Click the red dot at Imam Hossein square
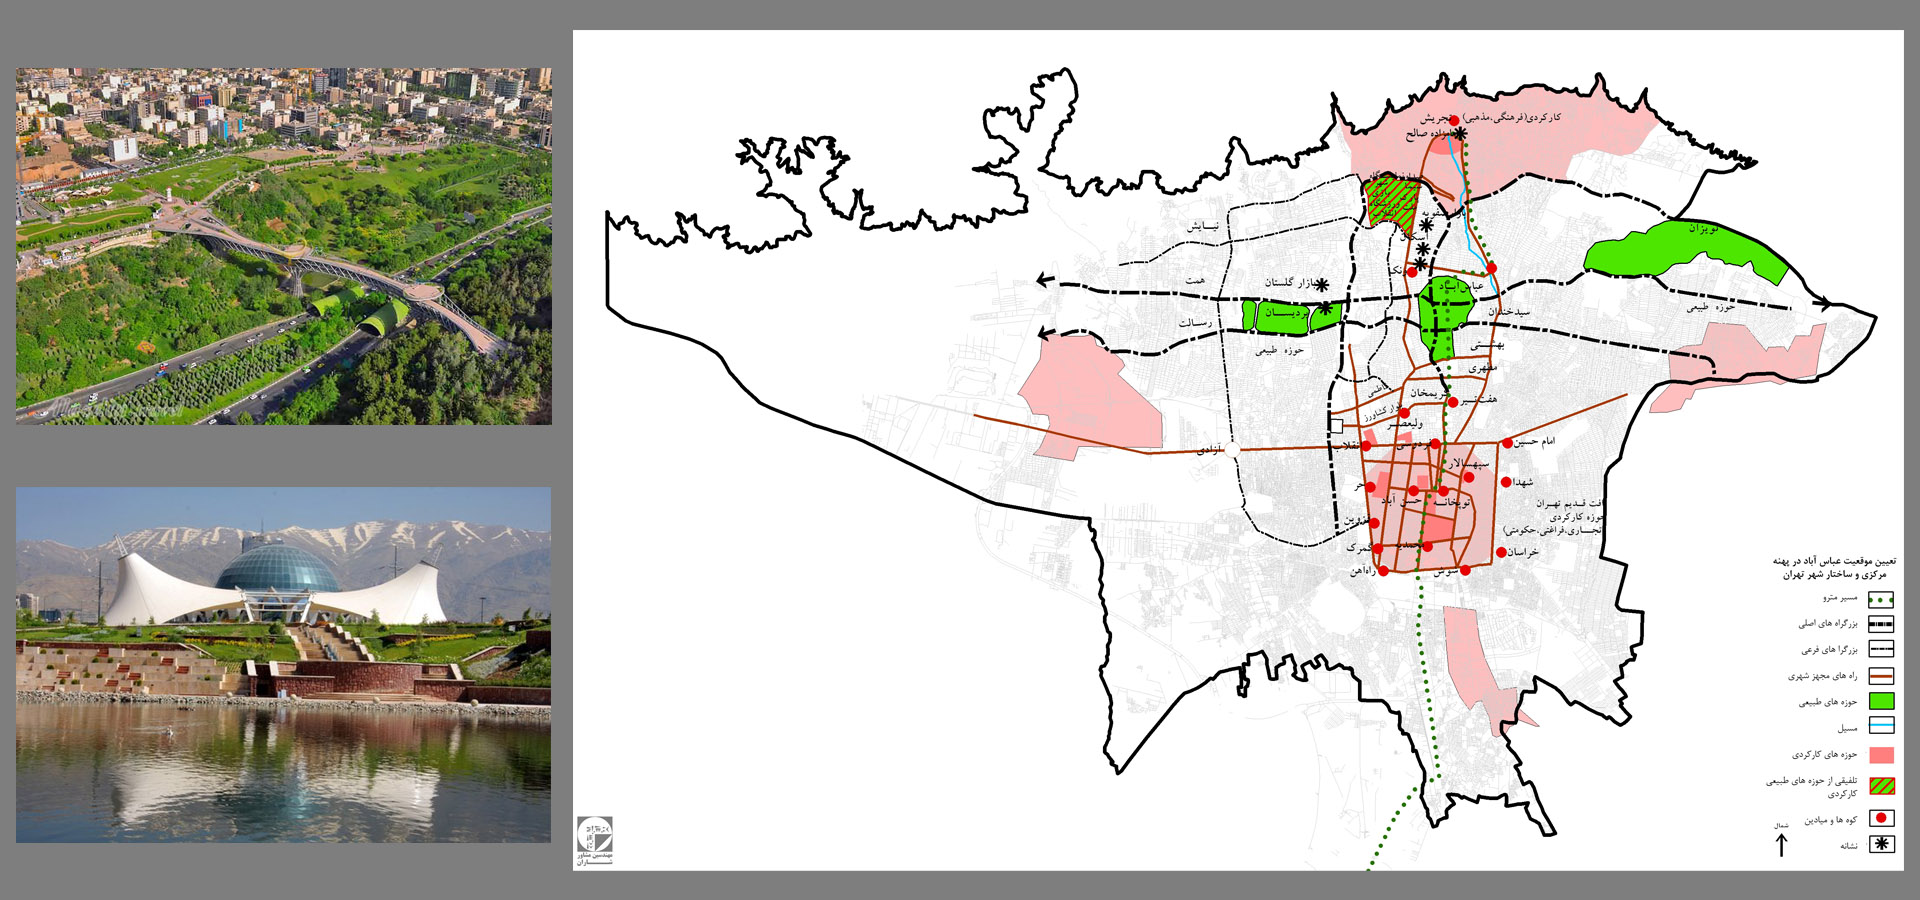Image resolution: width=1920 pixels, height=900 pixels. click(x=1507, y=443)
